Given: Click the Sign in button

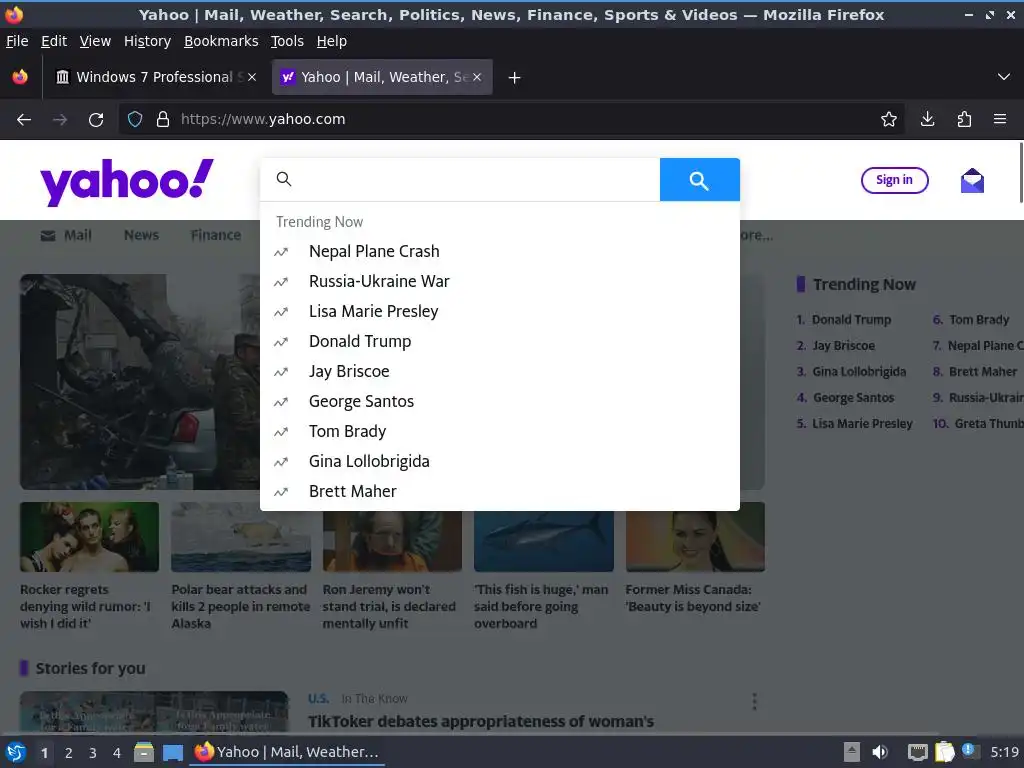Looking at the screenshot, I should pos(895,180).
